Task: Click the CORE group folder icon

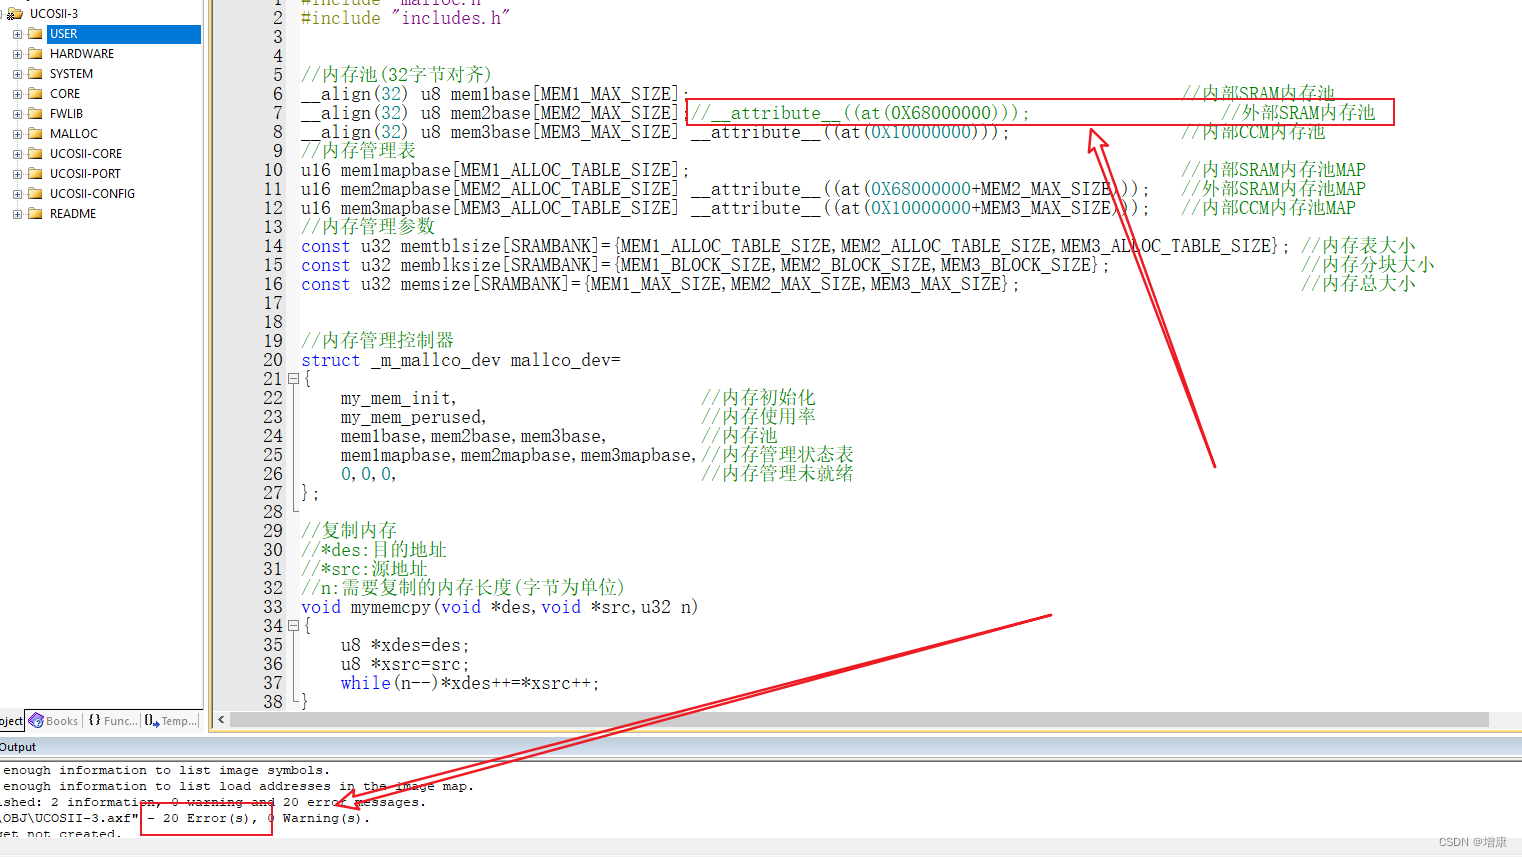Action: 35,94
